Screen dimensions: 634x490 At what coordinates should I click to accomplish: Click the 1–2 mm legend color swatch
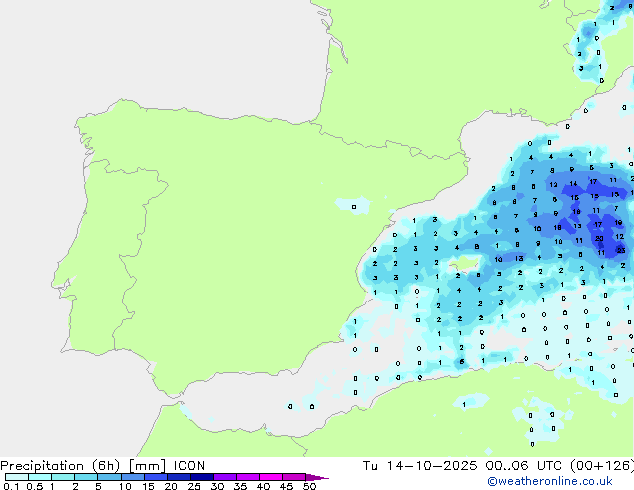point(63,477)
